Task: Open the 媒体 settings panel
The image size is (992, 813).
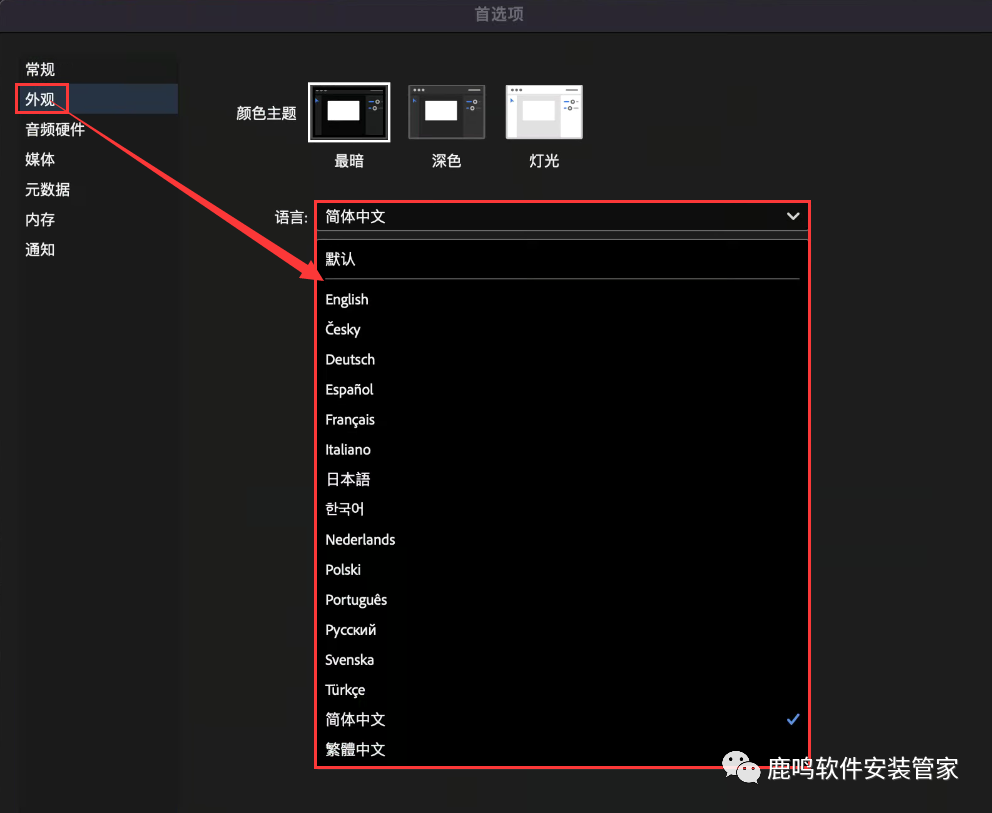Action: point(40,159)
